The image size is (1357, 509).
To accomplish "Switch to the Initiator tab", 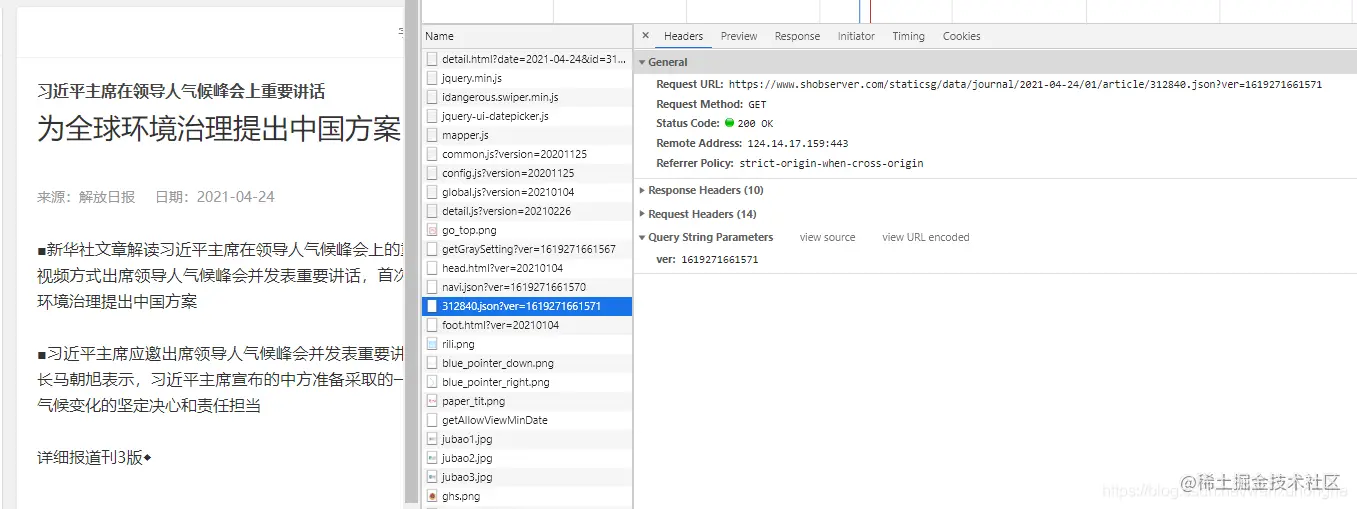I will 856,36.
